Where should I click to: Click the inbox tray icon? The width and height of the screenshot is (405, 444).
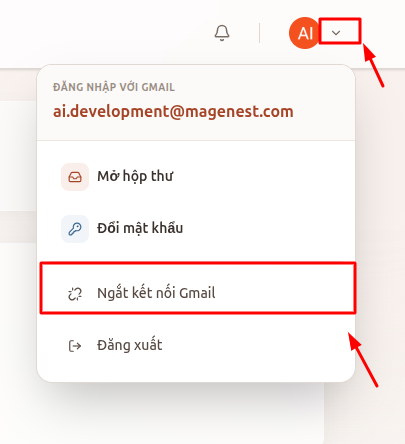[75, 177]
